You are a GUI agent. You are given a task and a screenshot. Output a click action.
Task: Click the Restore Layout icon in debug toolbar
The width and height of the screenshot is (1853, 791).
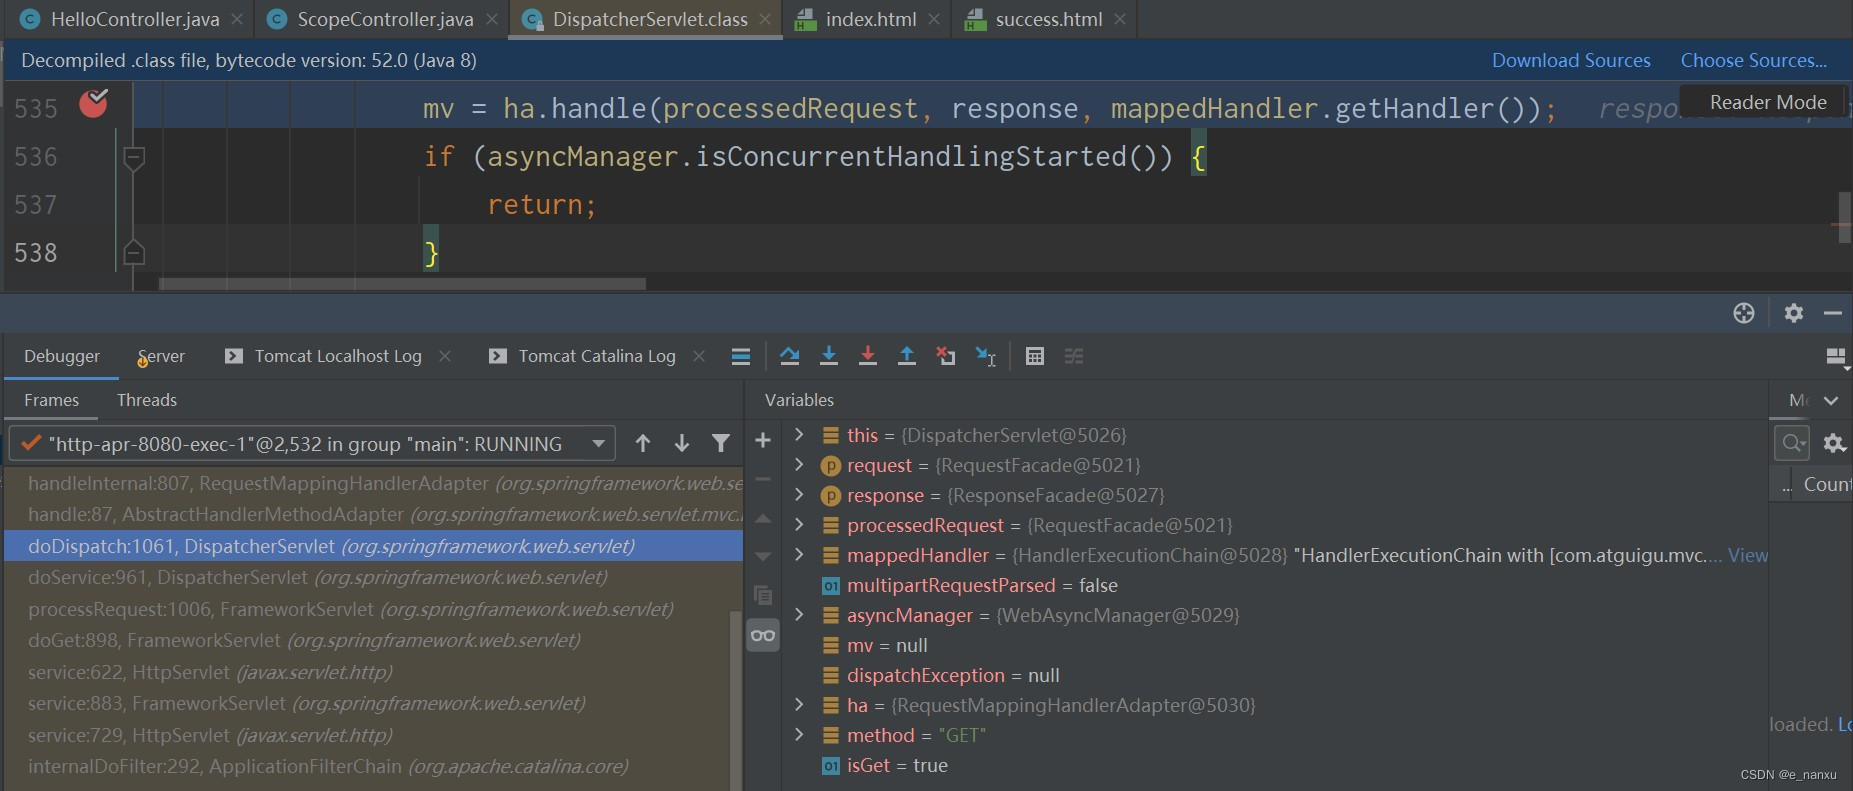(1836, 357)
